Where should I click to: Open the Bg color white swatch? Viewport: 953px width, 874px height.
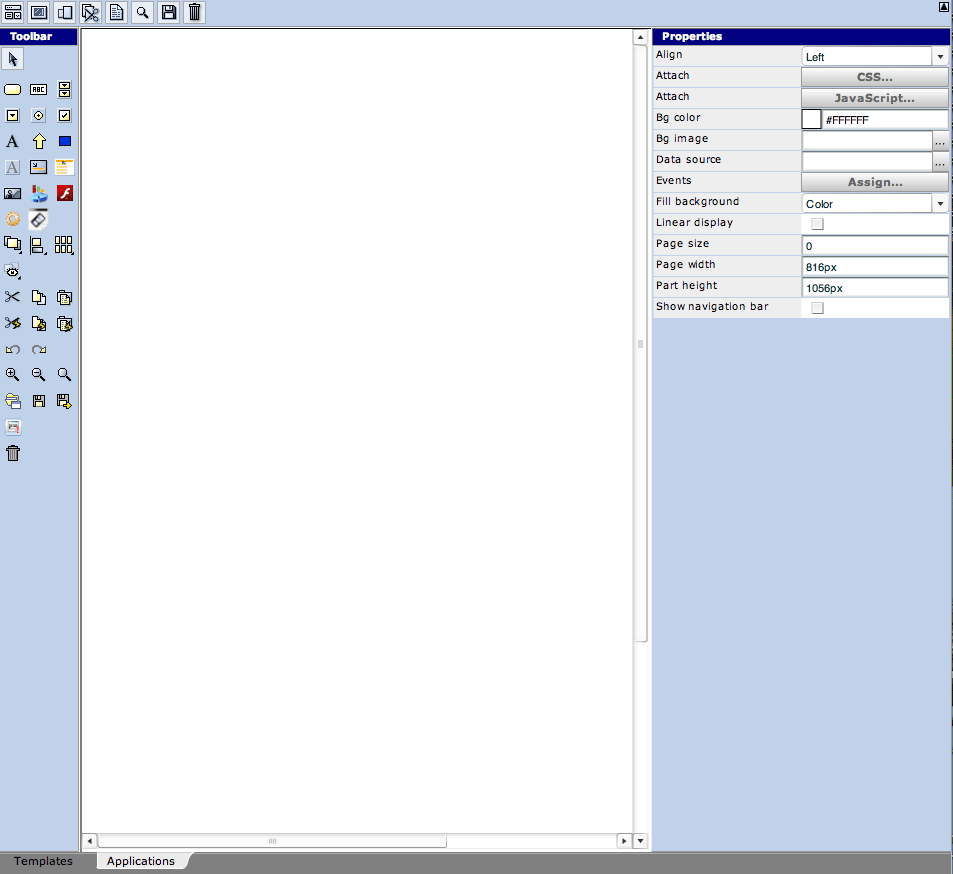point(812,119)
